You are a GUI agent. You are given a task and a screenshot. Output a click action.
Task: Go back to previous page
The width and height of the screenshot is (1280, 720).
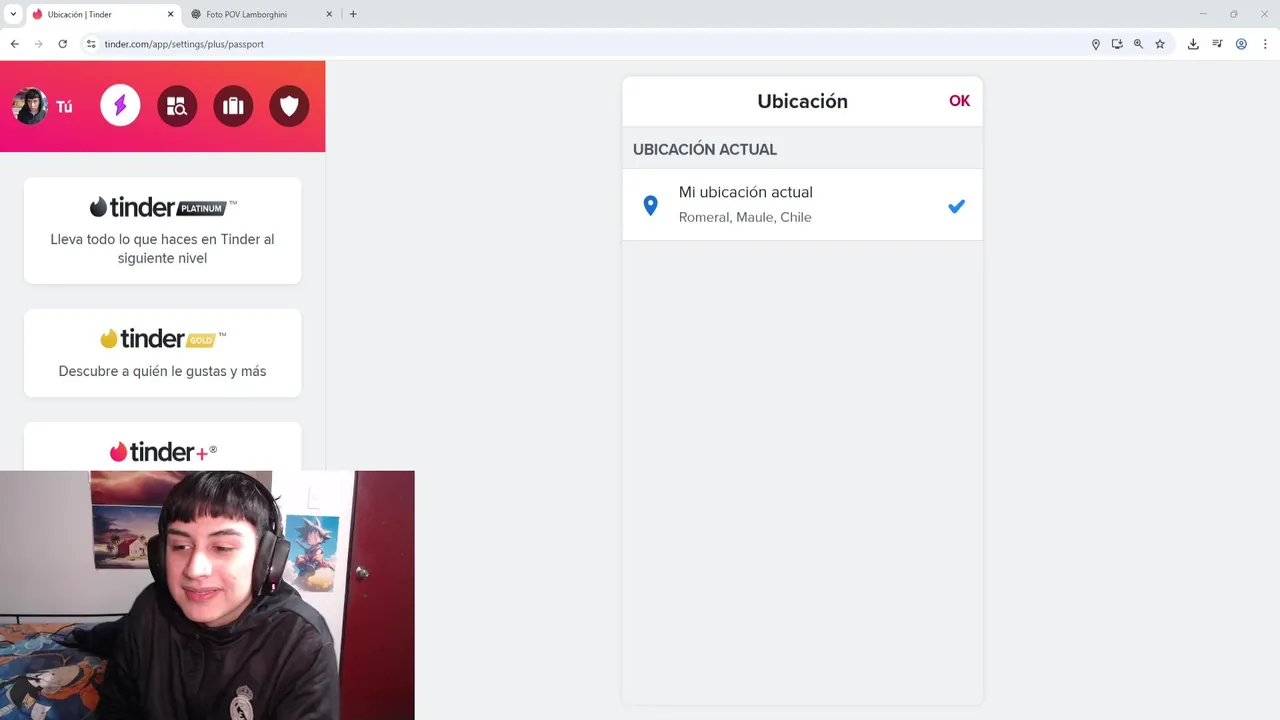14,44
